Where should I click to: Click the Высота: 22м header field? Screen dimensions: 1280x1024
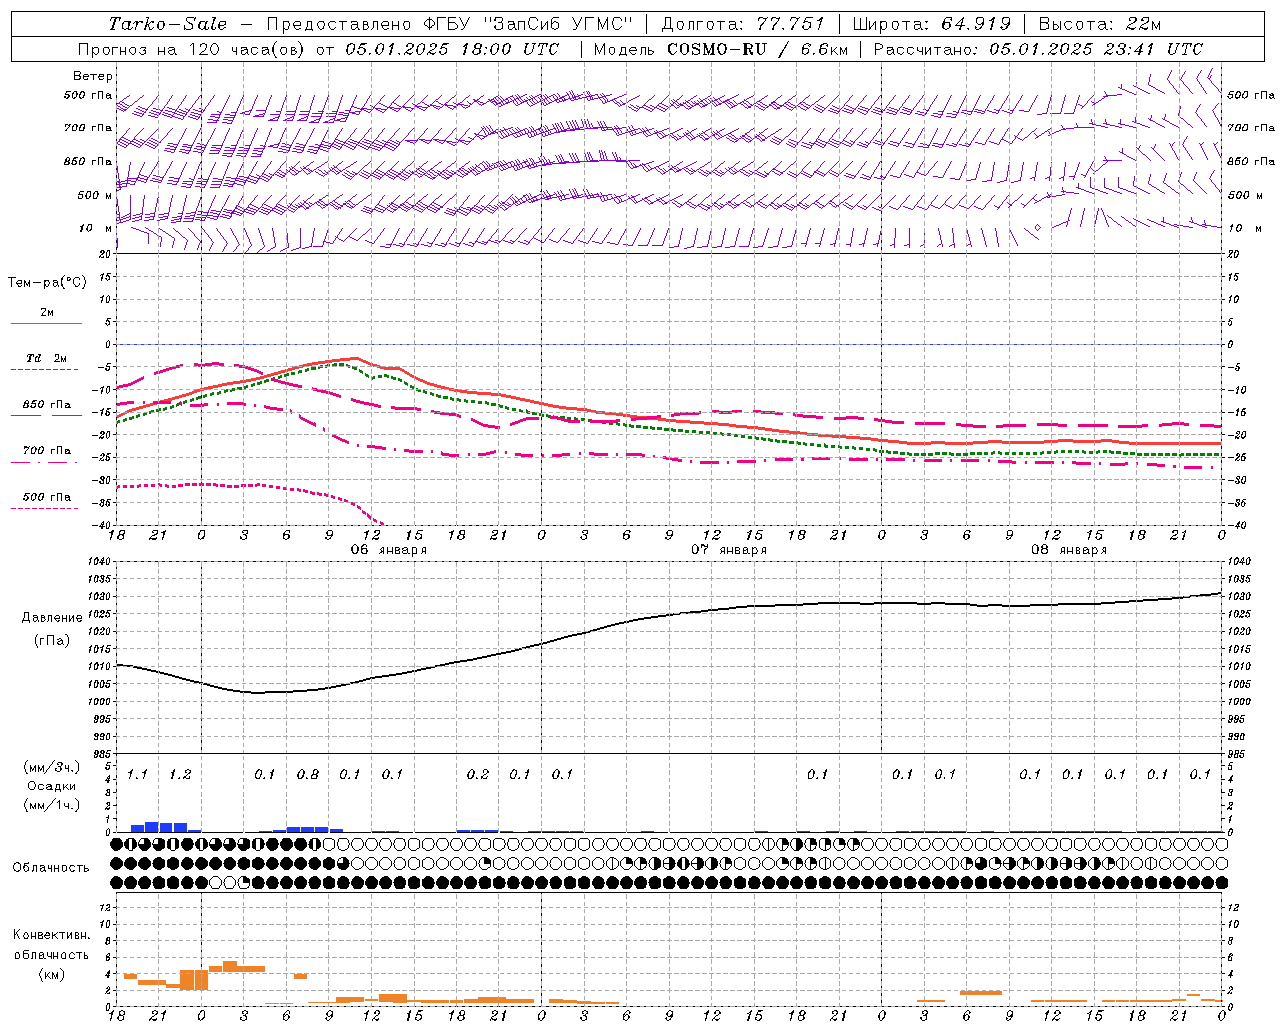tap(1100, 24)
